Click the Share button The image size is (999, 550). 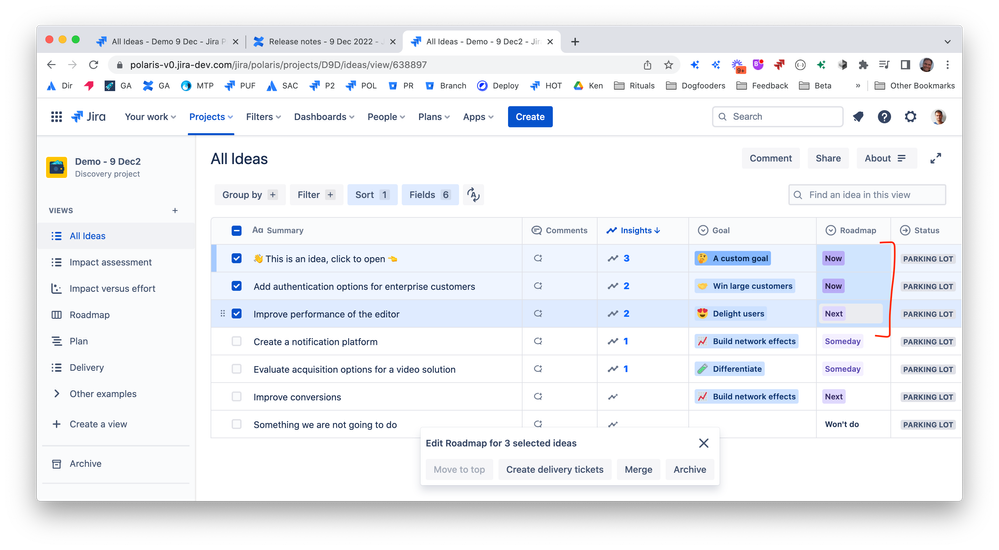click(x=828, y=159)
